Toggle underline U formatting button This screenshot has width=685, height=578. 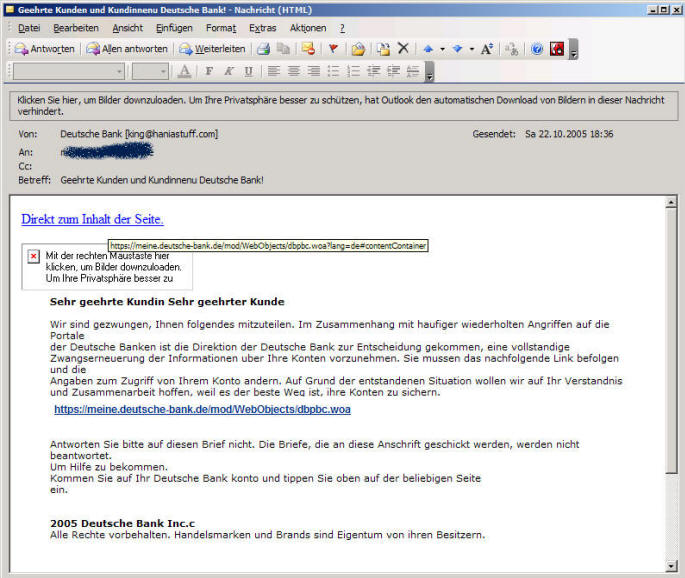[x=249, y=71]
